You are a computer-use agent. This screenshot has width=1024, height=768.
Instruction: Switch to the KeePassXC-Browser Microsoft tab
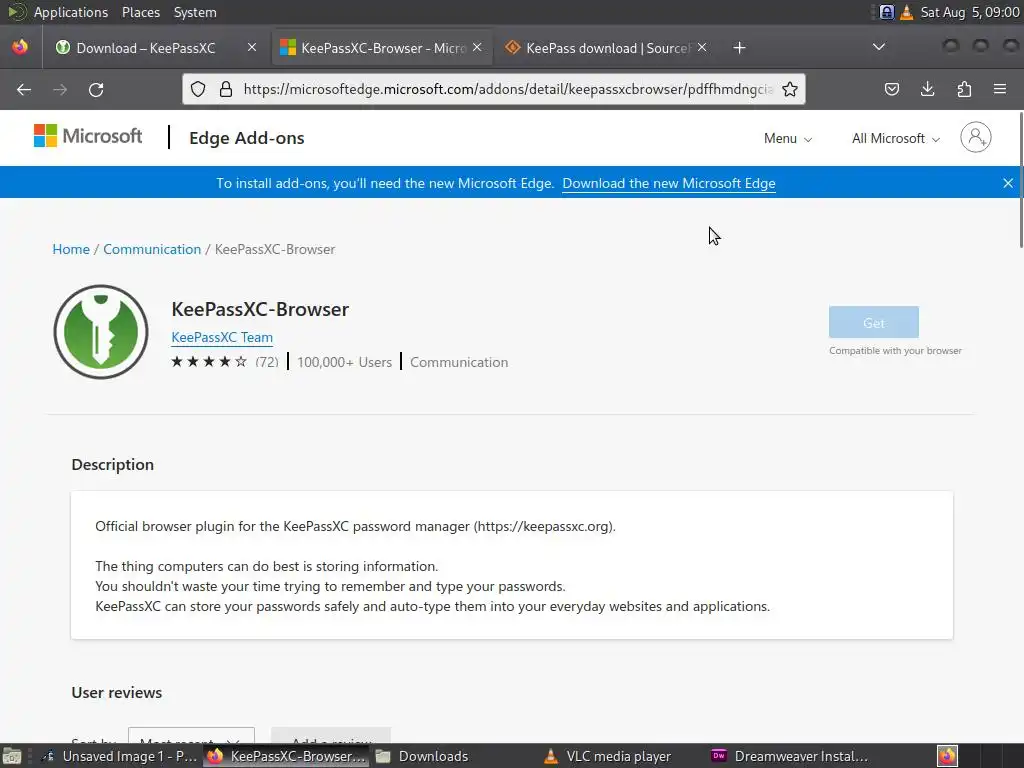pos(382,48)
